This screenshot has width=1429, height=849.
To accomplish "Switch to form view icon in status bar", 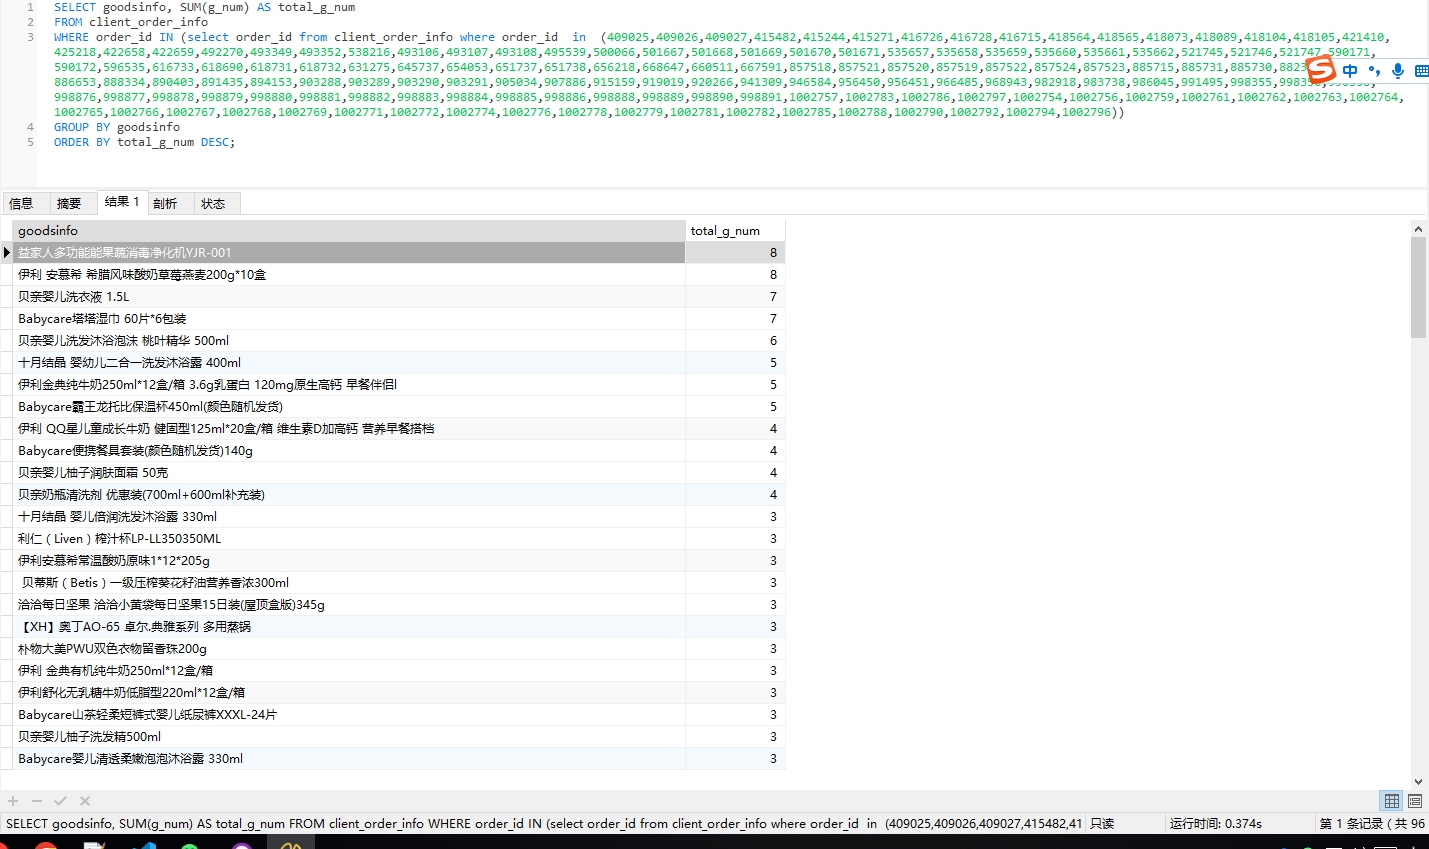I will (x=1415, y=801).
